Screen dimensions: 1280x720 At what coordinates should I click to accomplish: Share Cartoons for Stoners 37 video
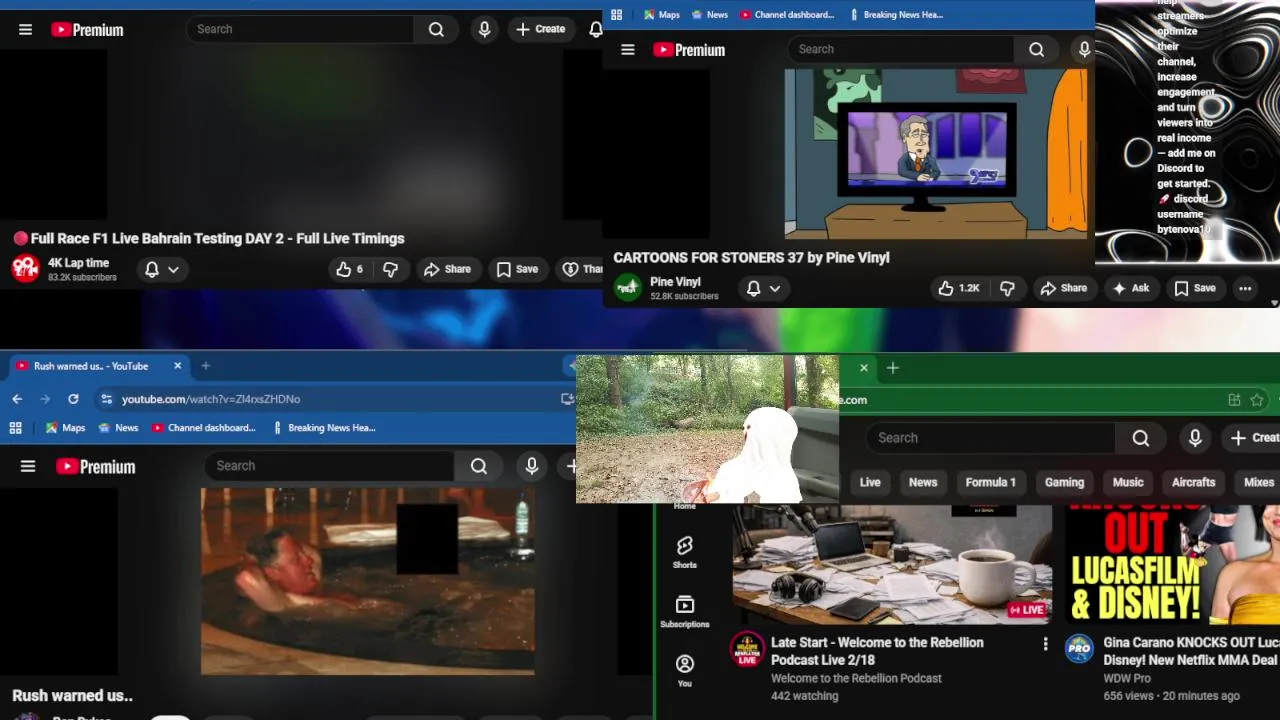1063,288
